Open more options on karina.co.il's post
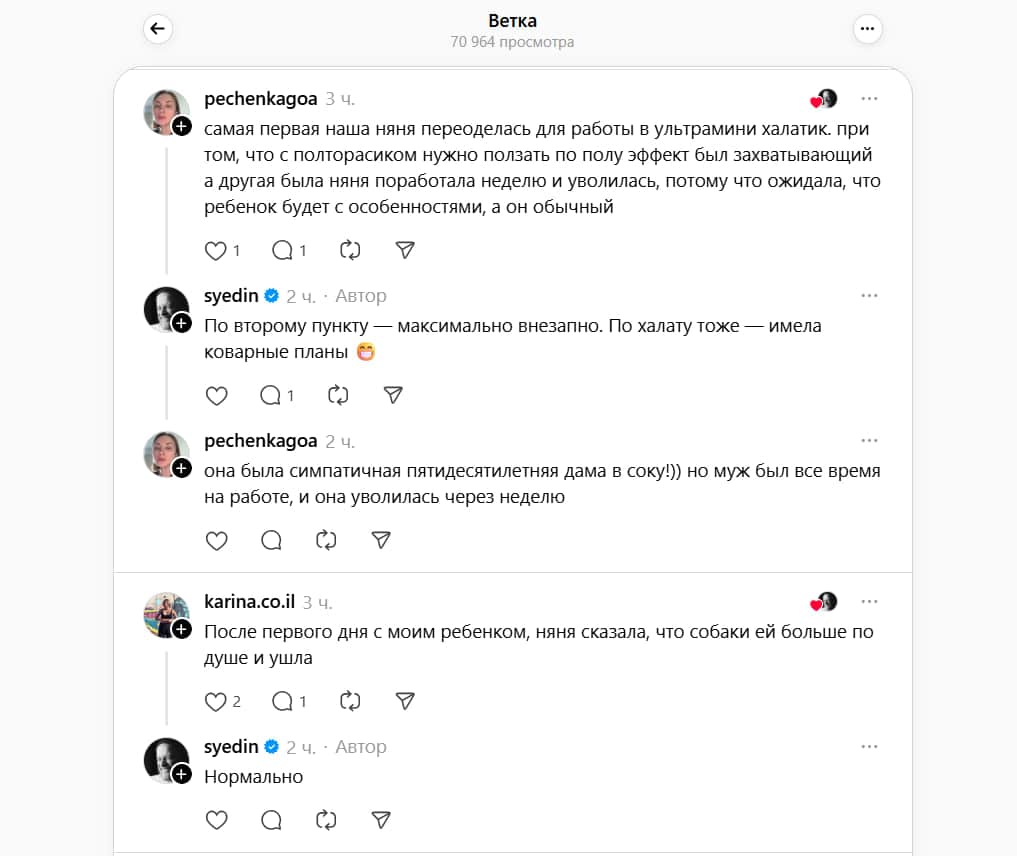Image resolution: width=1017 pixels, height=856 pixels. [869, 602]
